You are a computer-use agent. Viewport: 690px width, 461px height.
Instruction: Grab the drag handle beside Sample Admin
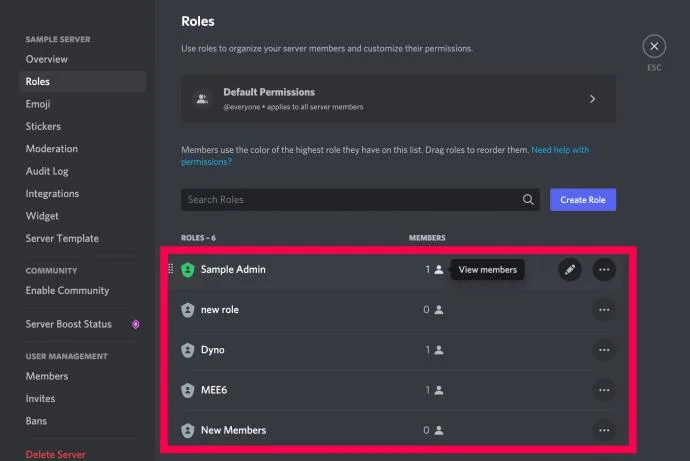point(171,268)
